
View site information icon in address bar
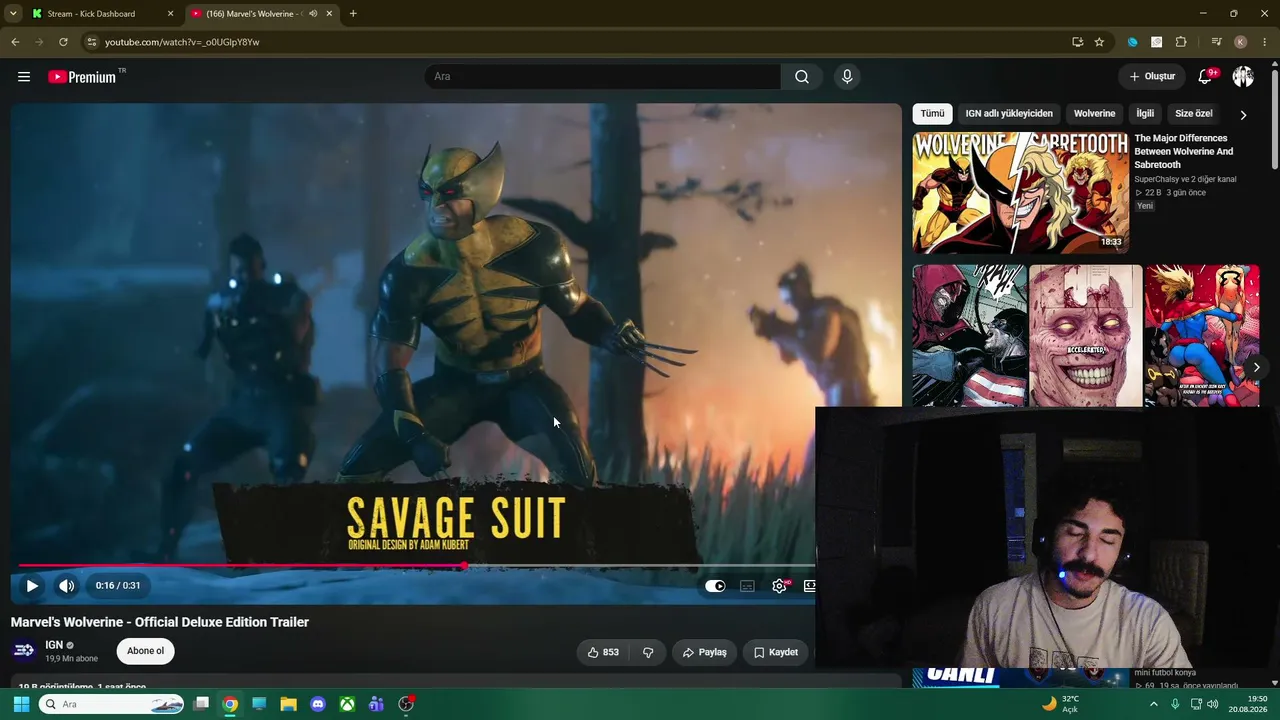tap(91, 42)
